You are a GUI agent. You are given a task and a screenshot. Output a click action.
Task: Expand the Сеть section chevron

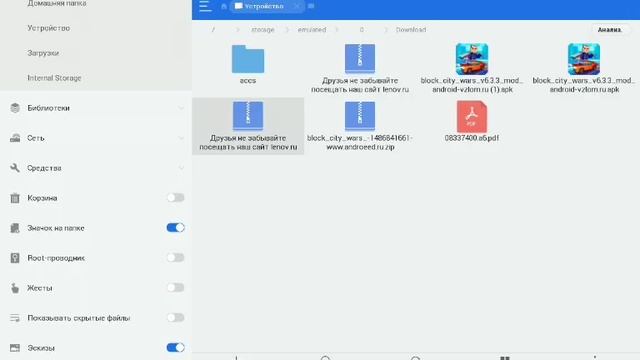click(x=181, y=138)
